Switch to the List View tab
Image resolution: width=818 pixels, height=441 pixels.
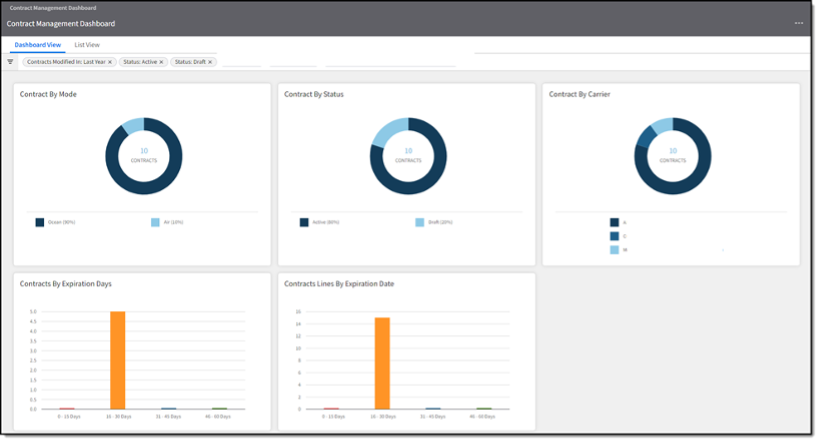[x=87, y=45]
